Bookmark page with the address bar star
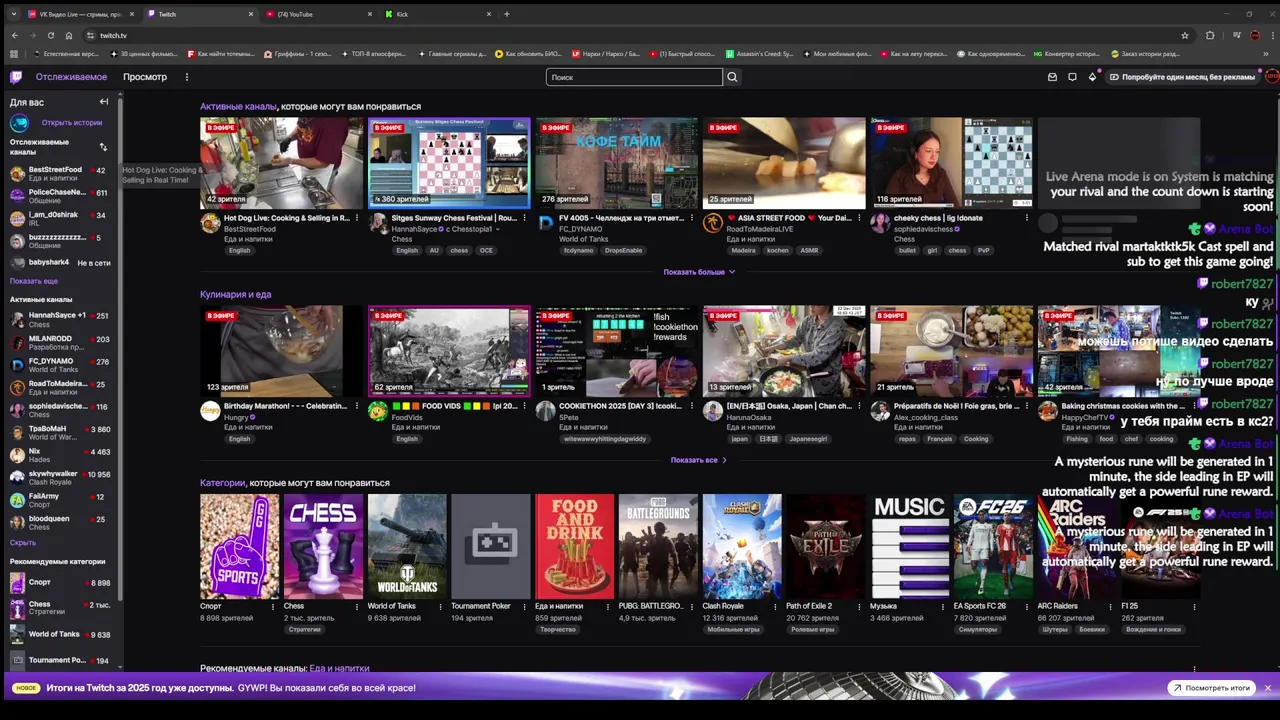Image resolution: width=1280 pixels, height=720 pixels. [x=1185, y=35]
